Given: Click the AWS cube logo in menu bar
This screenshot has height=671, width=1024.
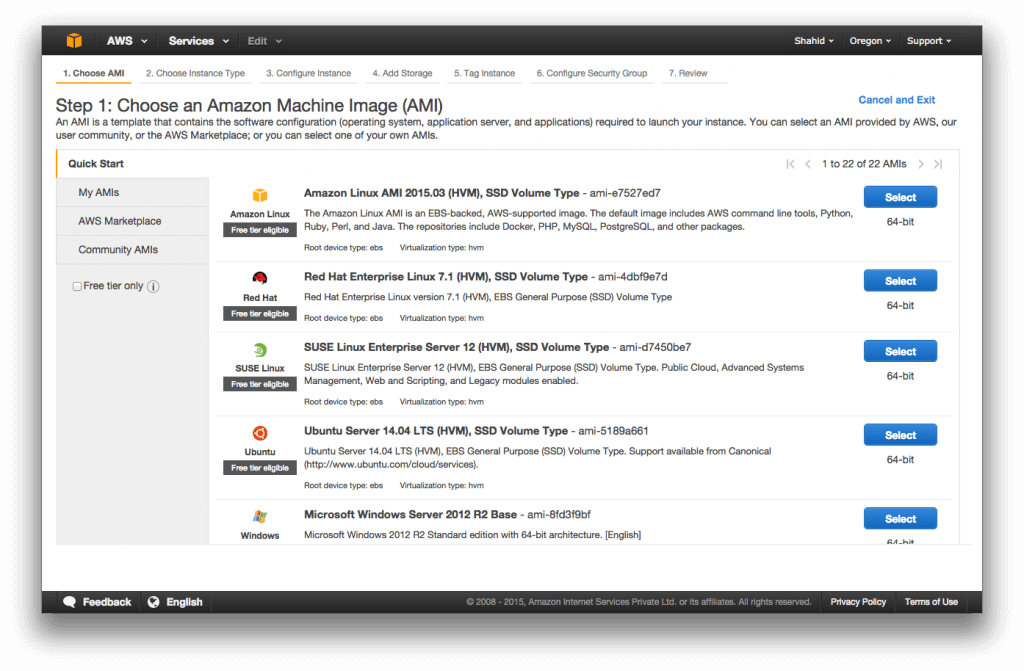Looking at the screenshot, I should (74, 40).
